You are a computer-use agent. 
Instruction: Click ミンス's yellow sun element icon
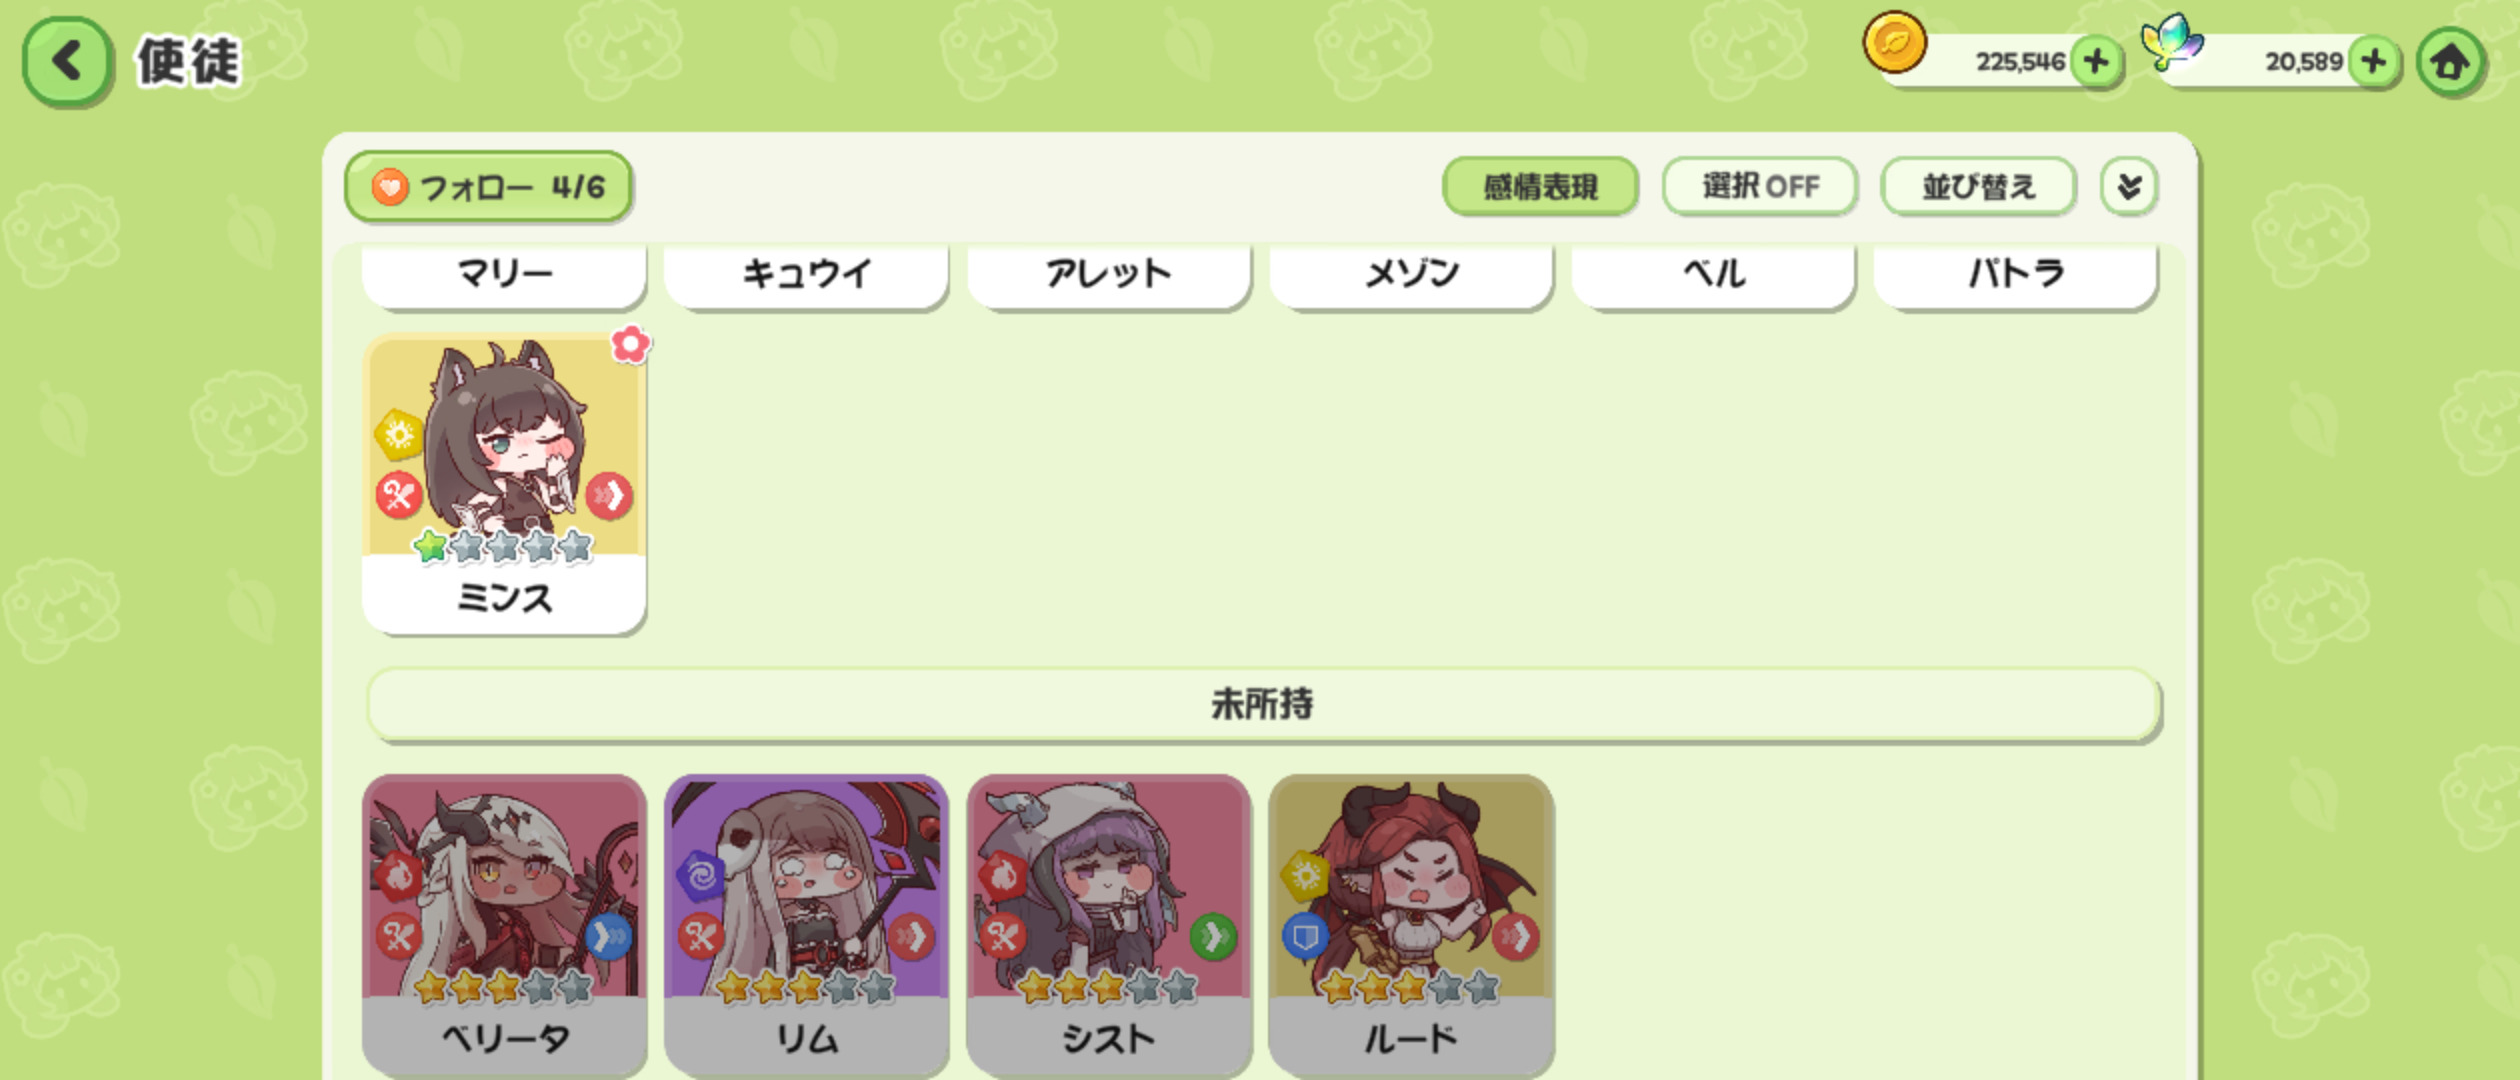[x=398, y=434]
